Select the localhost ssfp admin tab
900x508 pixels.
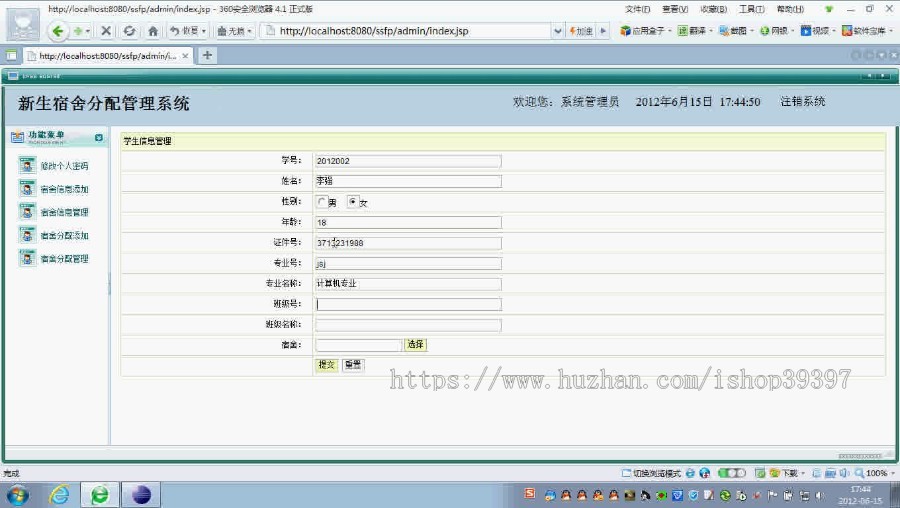[106, 56]
